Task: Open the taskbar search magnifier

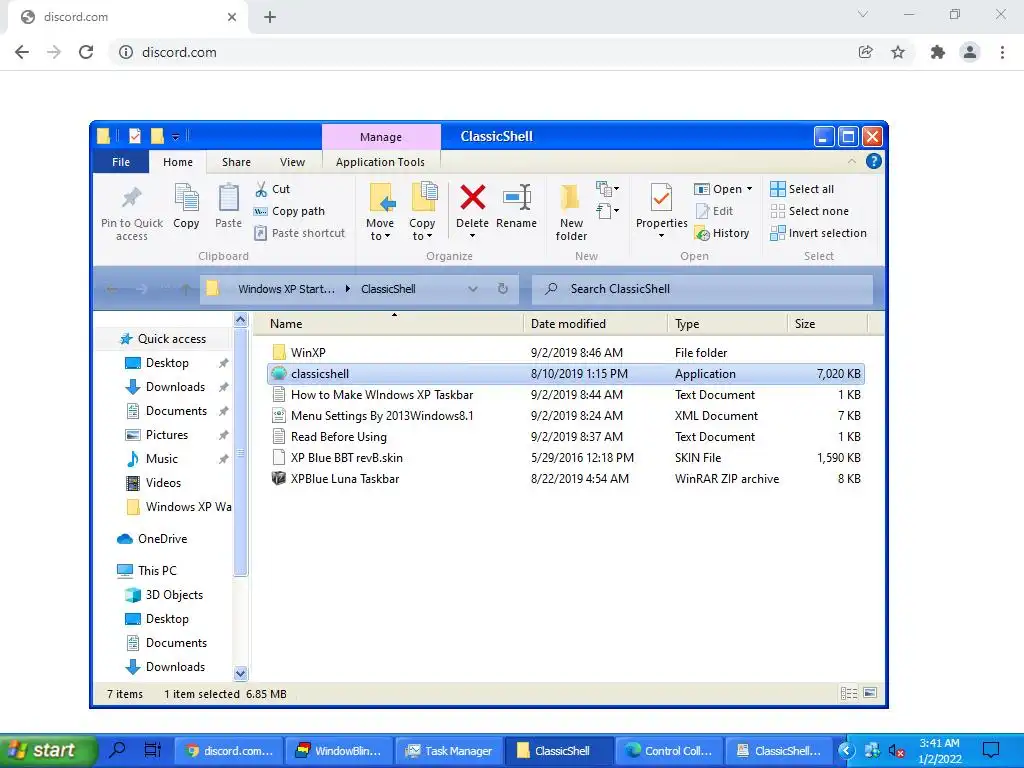Action: coord(118,750)
